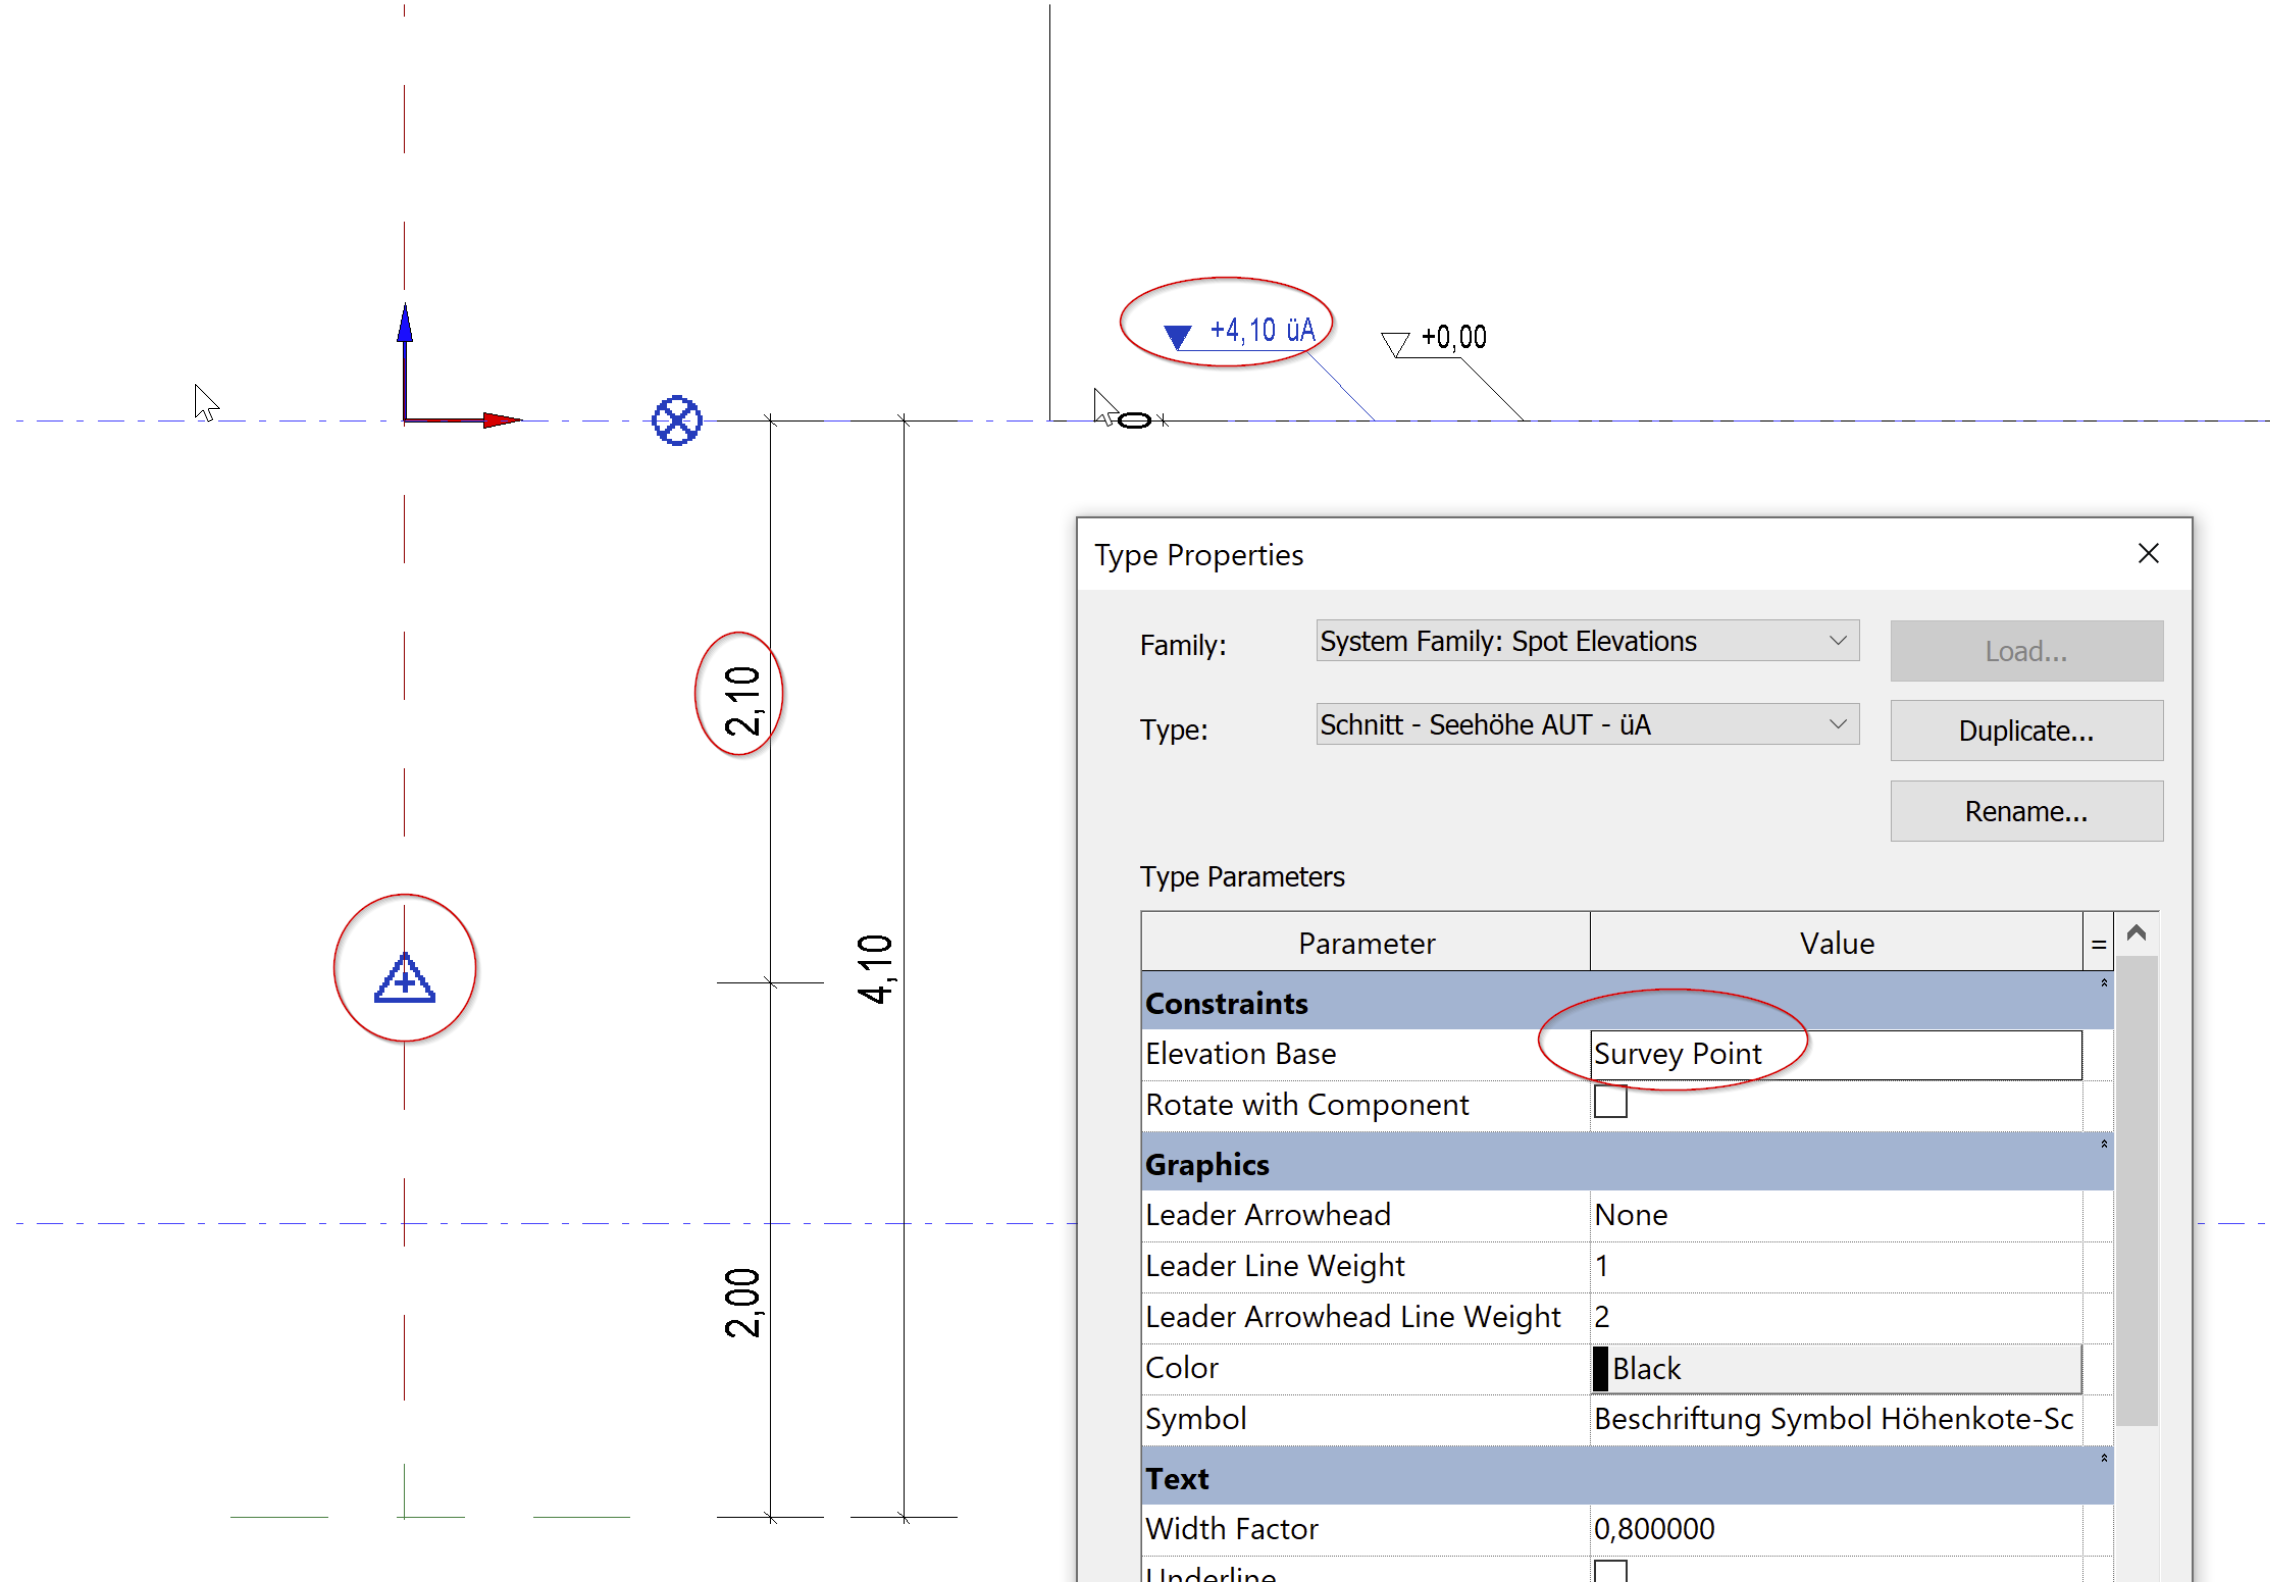The width and height of the screenshot is (2270, 1582).
Task: Open the Type dropdown showing Schnitt - Seehöhe AUT
Action: point(1839,724)
